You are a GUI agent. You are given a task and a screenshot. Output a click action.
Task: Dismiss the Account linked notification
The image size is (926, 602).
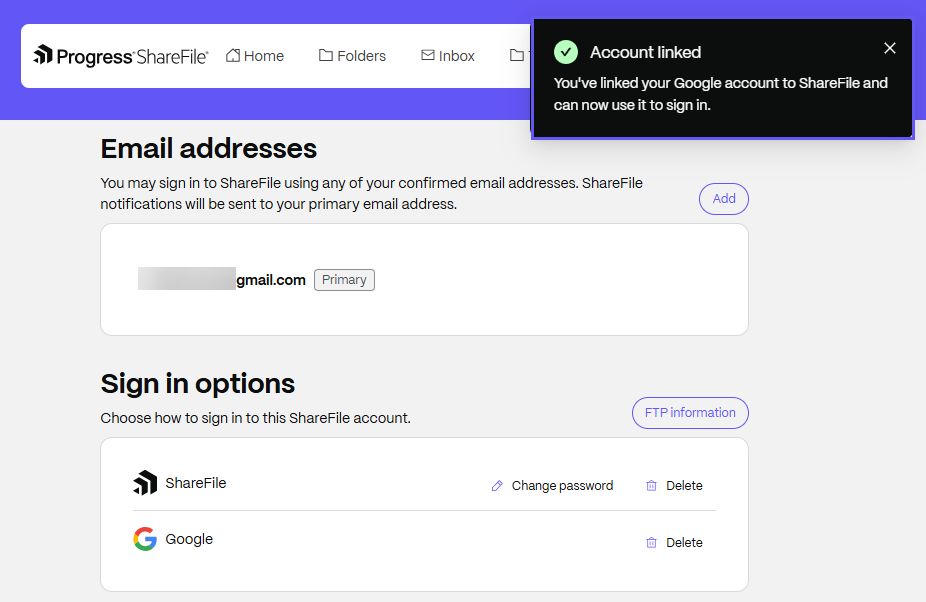pos(890,48)
